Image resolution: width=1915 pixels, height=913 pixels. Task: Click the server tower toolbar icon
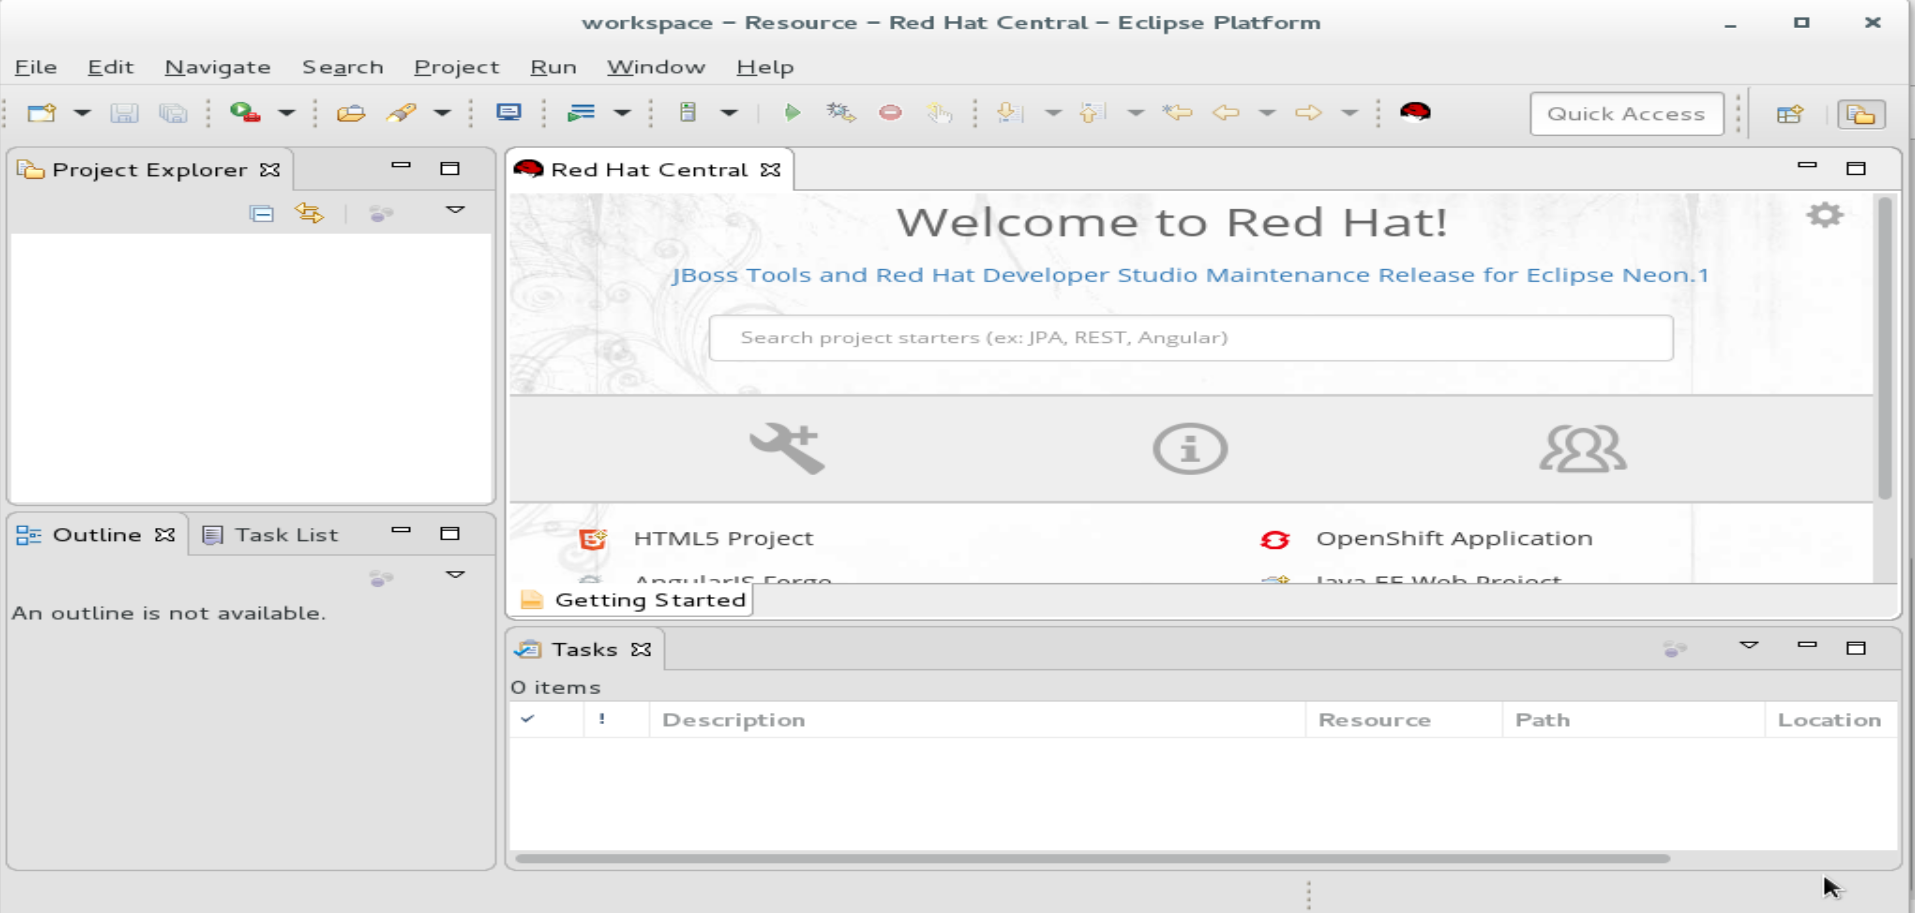pyautogui.click(x=687, y=112)
